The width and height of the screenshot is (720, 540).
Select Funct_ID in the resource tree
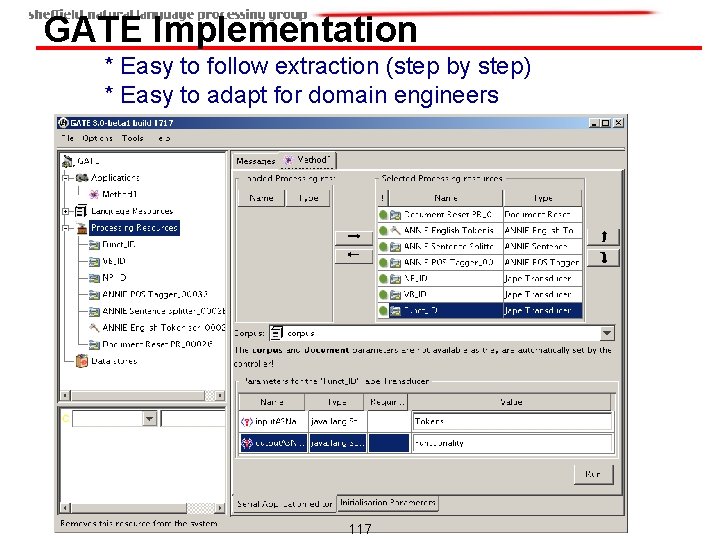click(118, 244)
